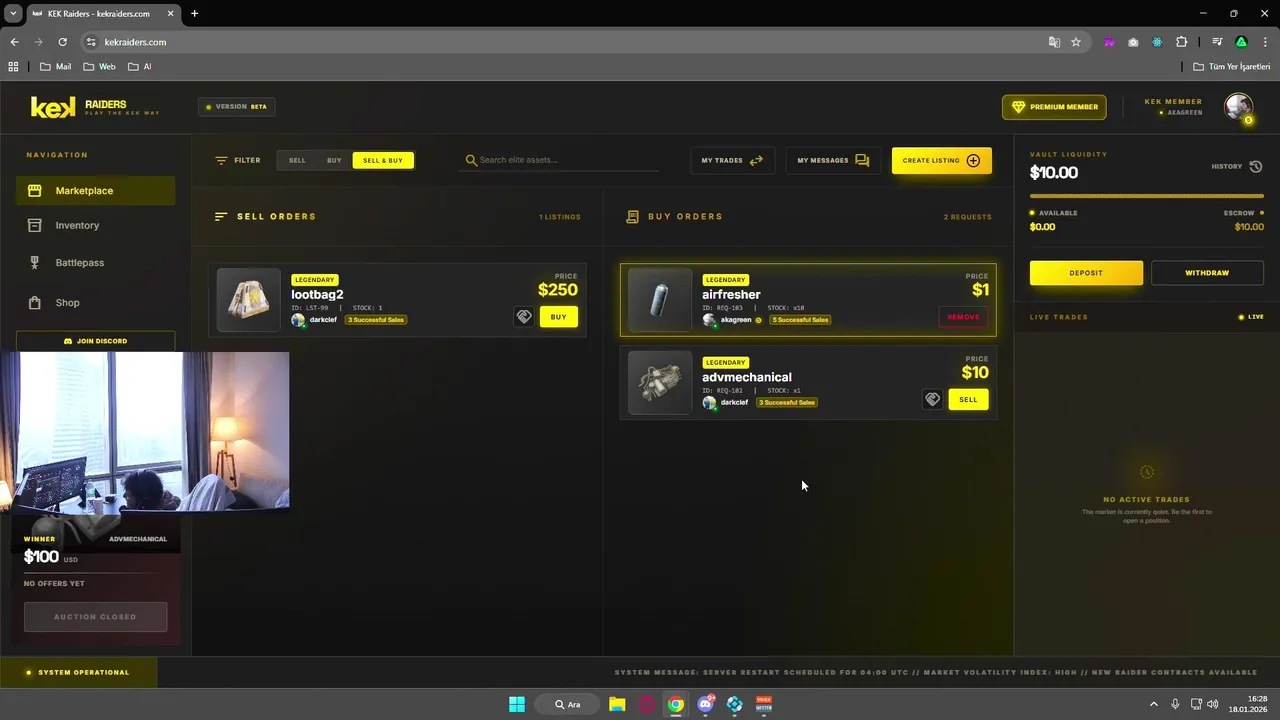1280x720 pixels.
Task: Open a new browser tab
Action: [194, 13]
